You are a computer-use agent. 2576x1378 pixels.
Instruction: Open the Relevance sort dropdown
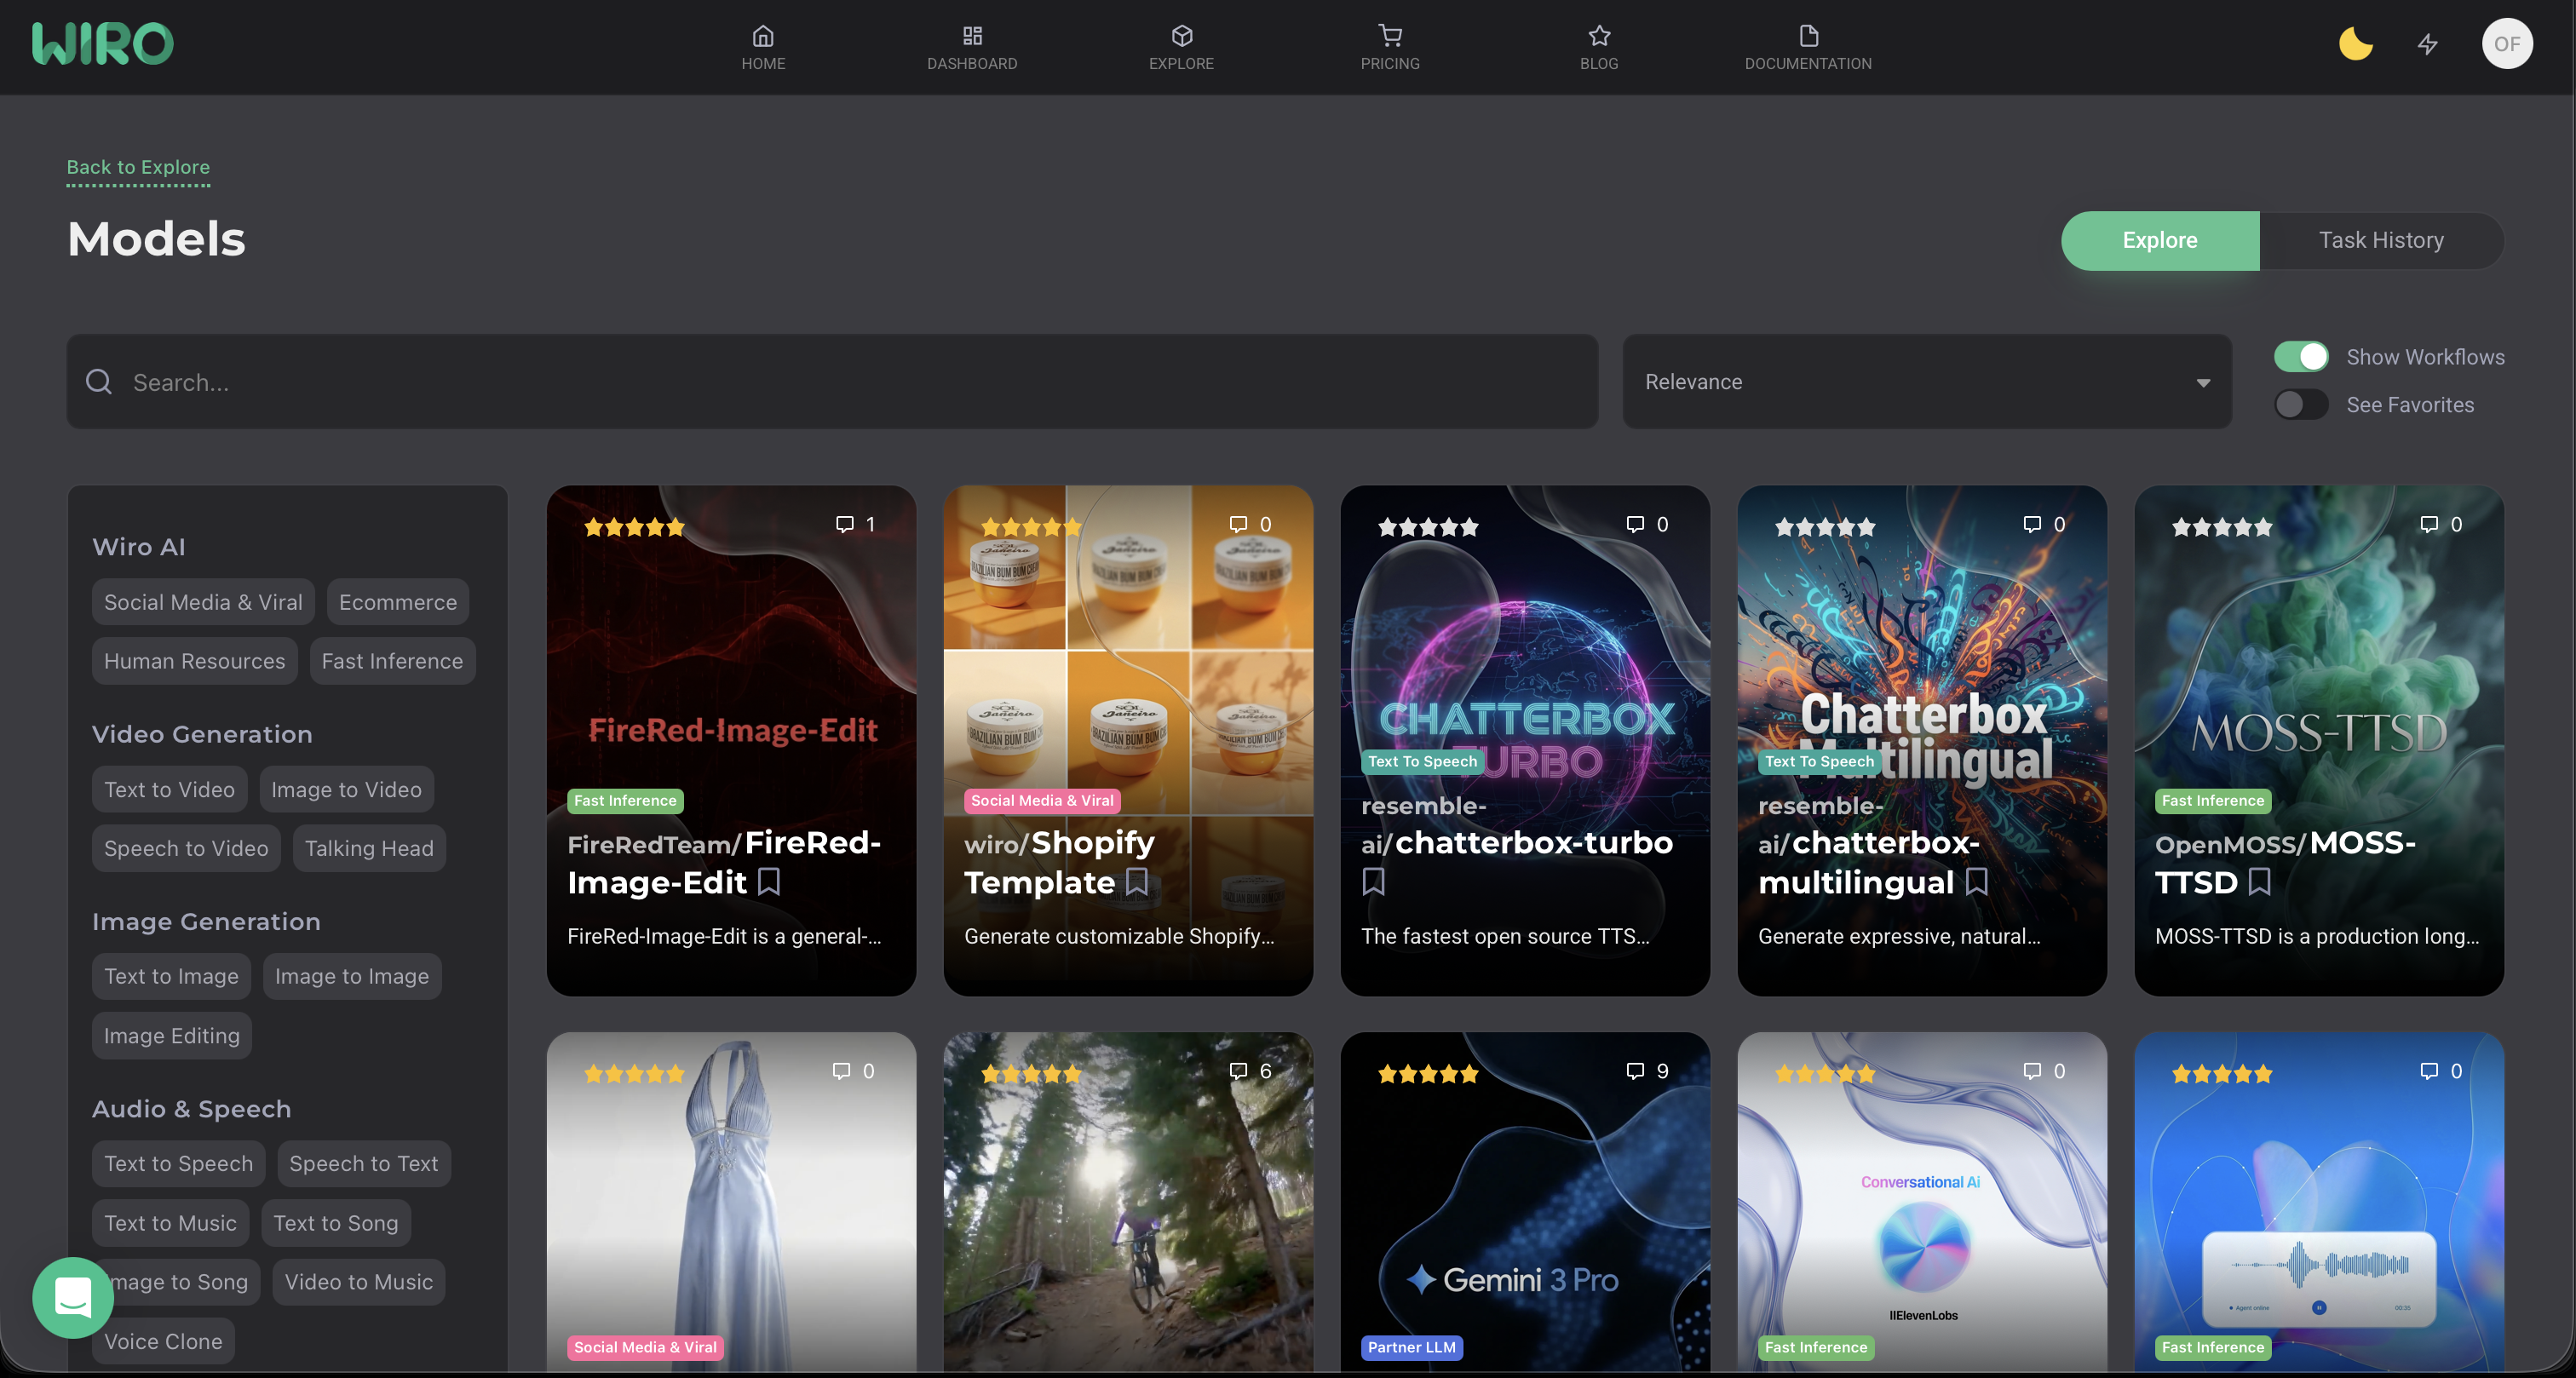click(1926, 382)
